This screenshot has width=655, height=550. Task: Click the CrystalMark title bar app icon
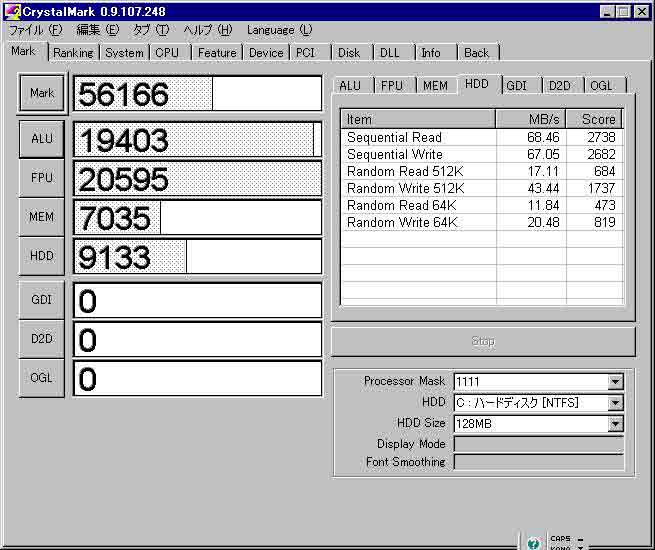coord(12,11)
